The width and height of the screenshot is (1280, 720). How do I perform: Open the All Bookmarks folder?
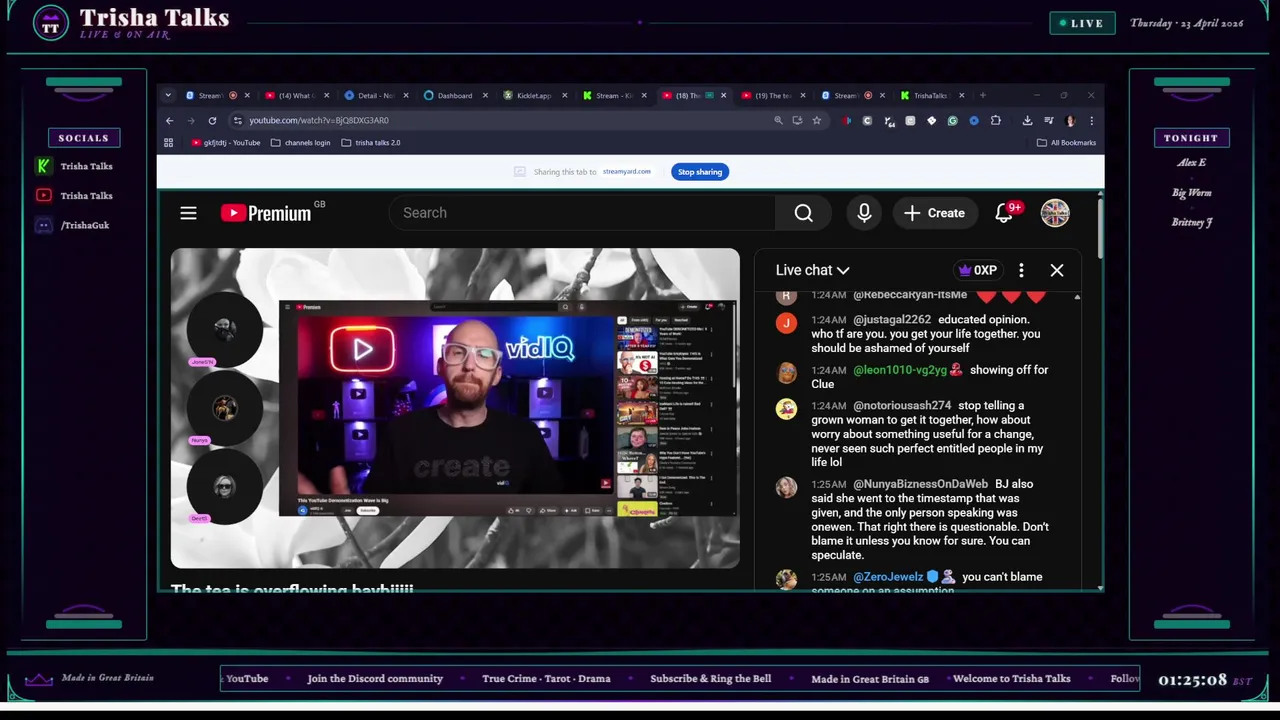(x=1066, y=143)
